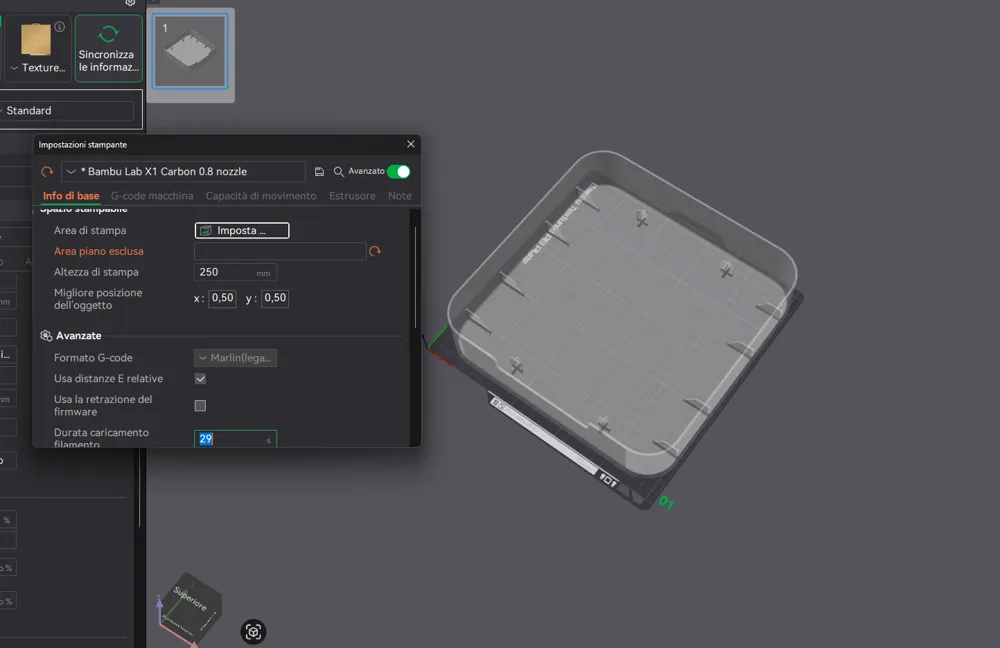Viewport: 1000px width, 648px height.
Task: Open the Standard preset dropdown
Action: click(x=66, y=110)
